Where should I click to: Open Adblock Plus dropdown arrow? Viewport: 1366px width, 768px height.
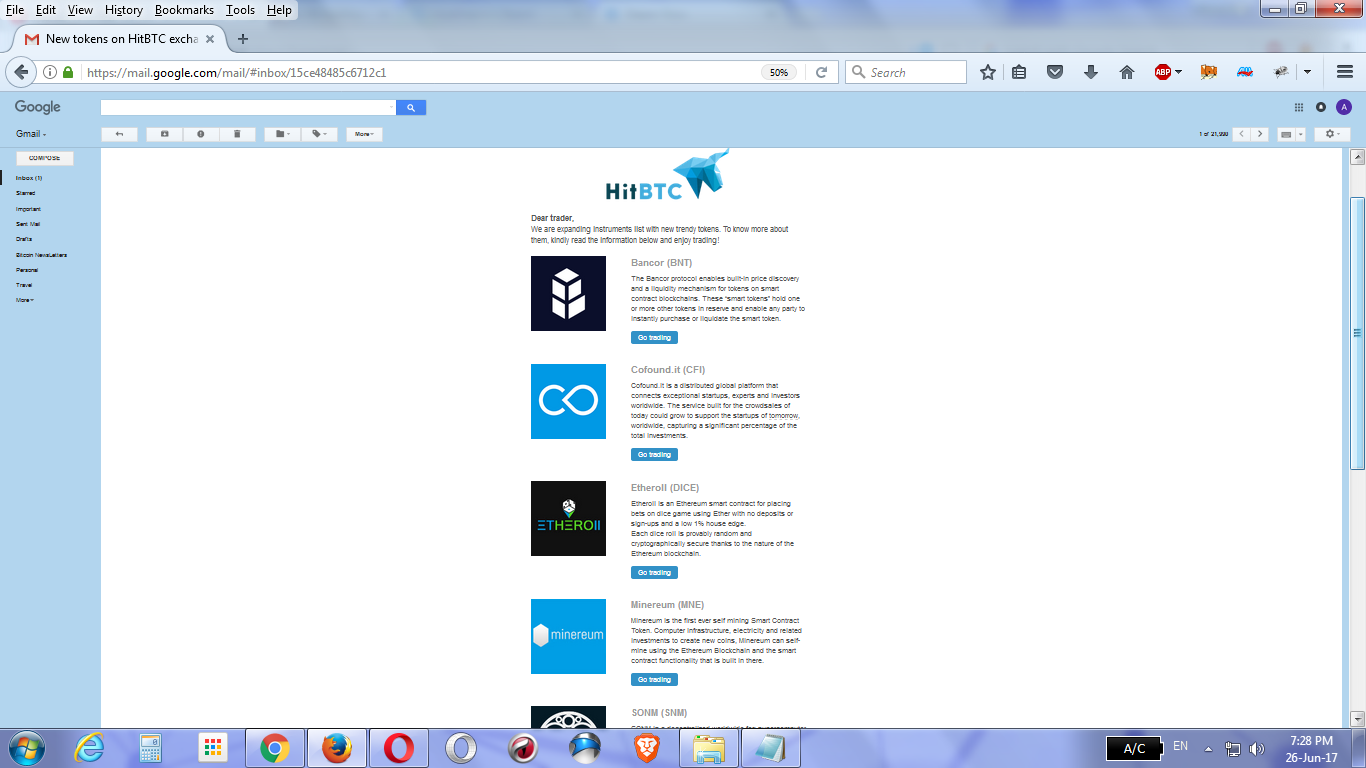tap(1179, 72)
